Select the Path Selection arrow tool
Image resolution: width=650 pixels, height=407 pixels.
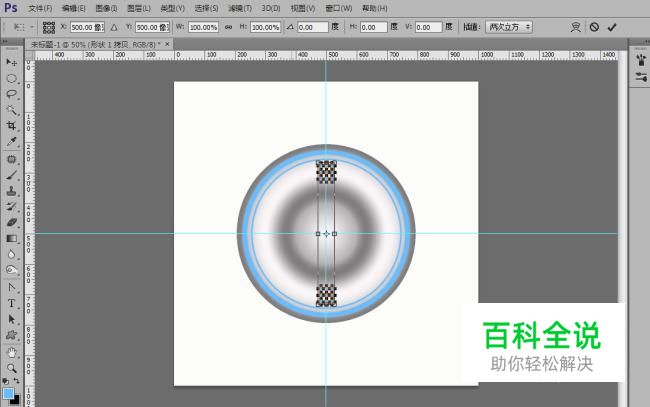pos(11,319)
